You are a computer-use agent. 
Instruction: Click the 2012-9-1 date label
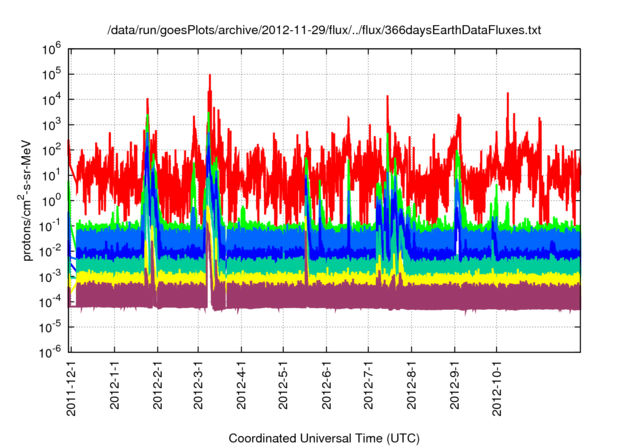coord(454,384)
